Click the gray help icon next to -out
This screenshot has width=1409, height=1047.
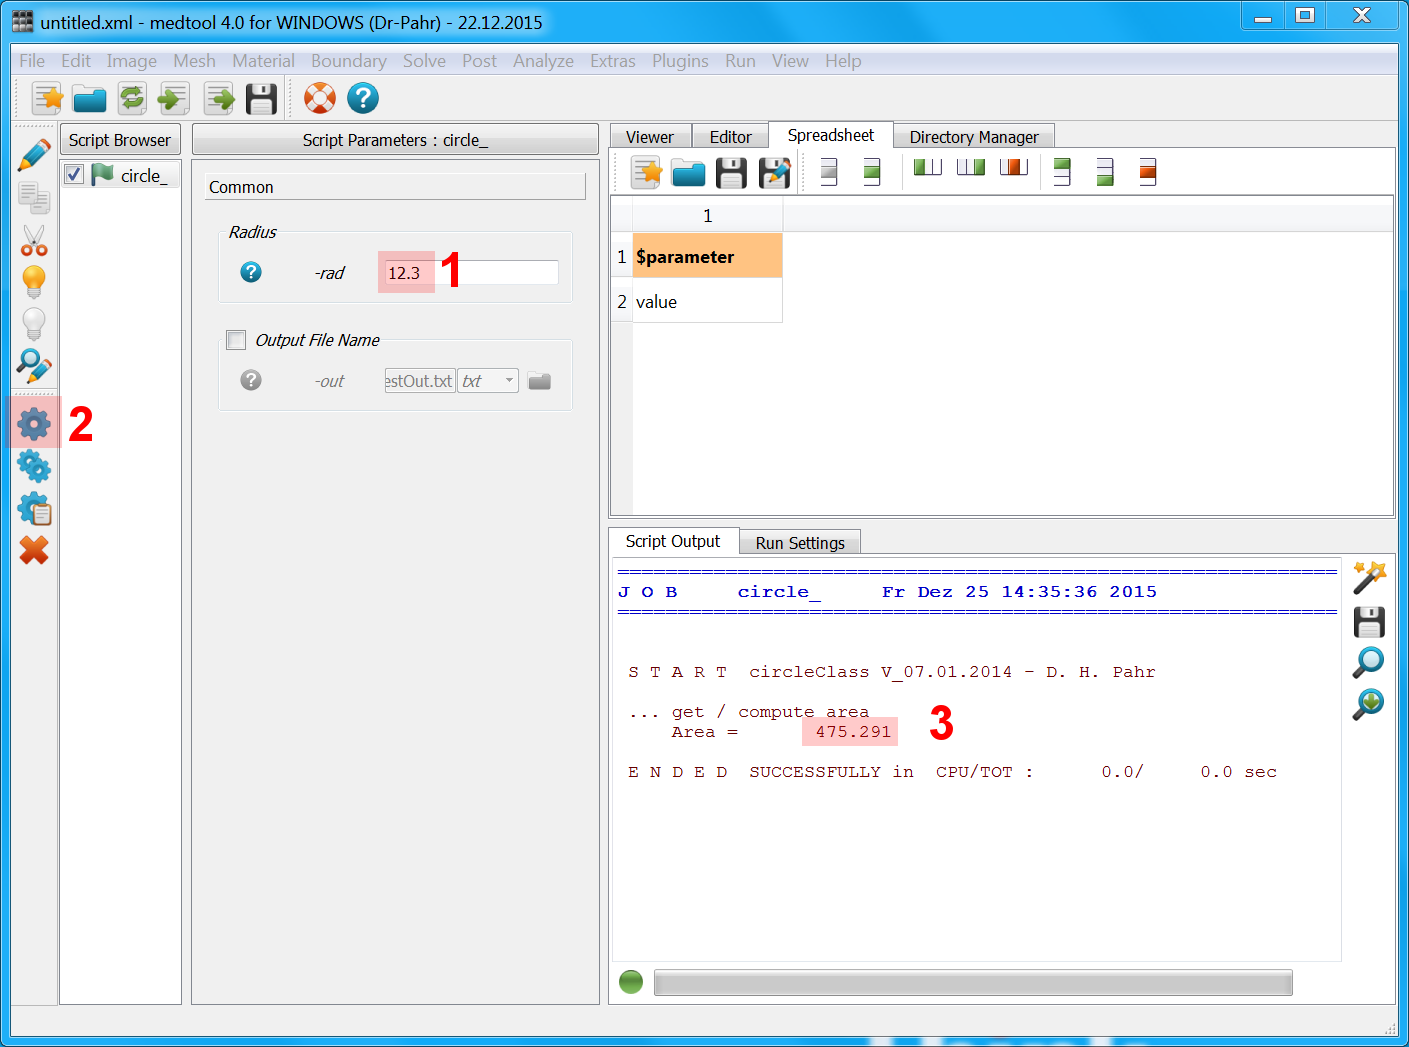click(x=251, y=380)
